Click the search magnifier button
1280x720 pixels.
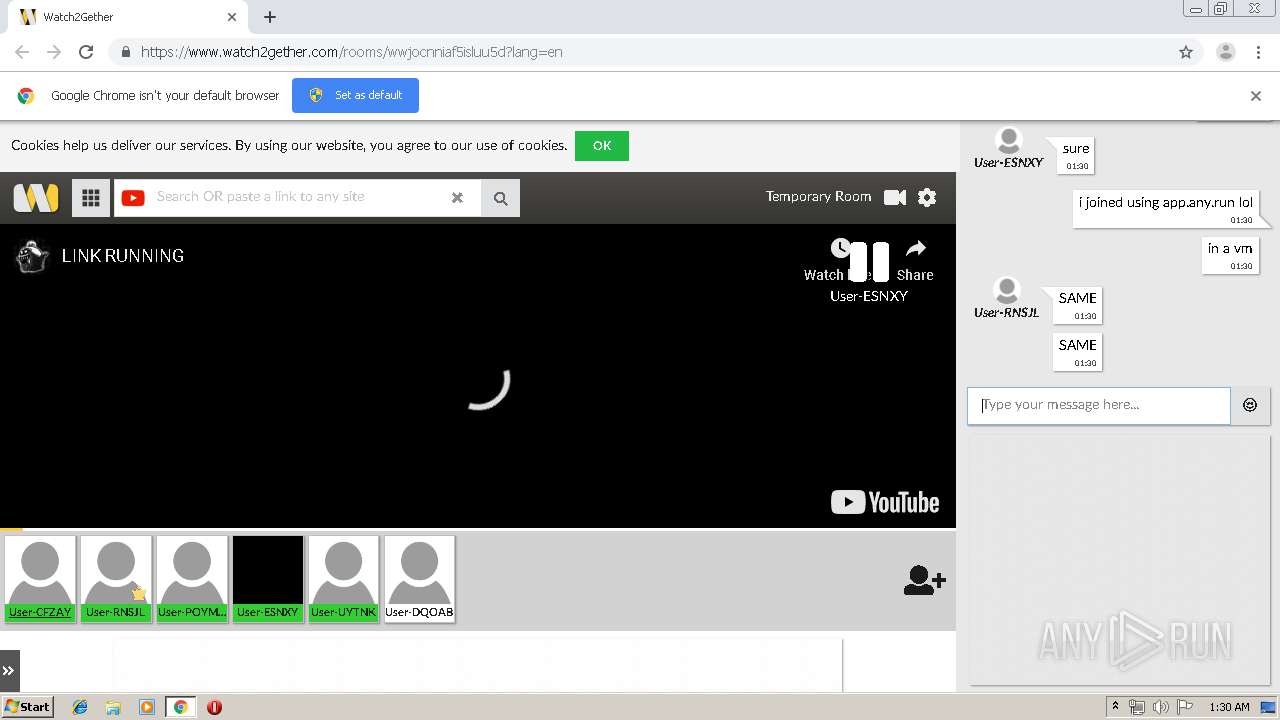coord(500,198)
